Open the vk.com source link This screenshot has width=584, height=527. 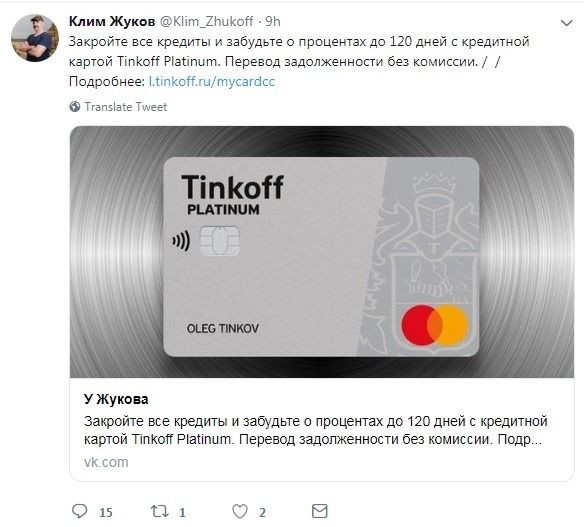pos(106,462)
